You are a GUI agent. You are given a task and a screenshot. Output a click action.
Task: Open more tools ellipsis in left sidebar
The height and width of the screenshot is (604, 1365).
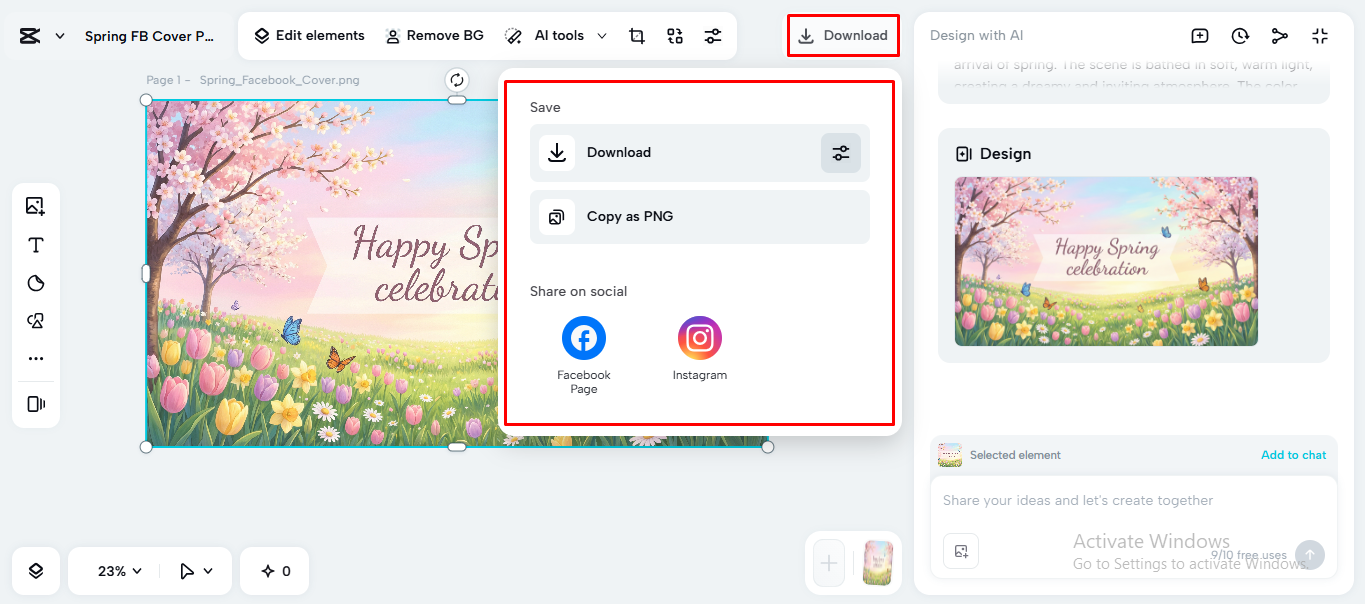point(36,358)
